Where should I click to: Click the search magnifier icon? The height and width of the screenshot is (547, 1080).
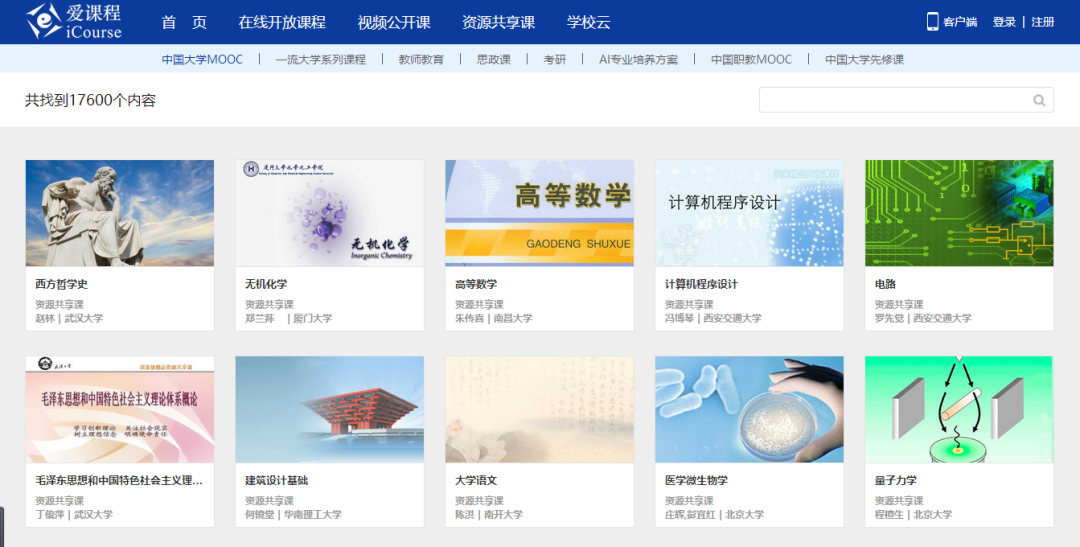point(1039,101)
